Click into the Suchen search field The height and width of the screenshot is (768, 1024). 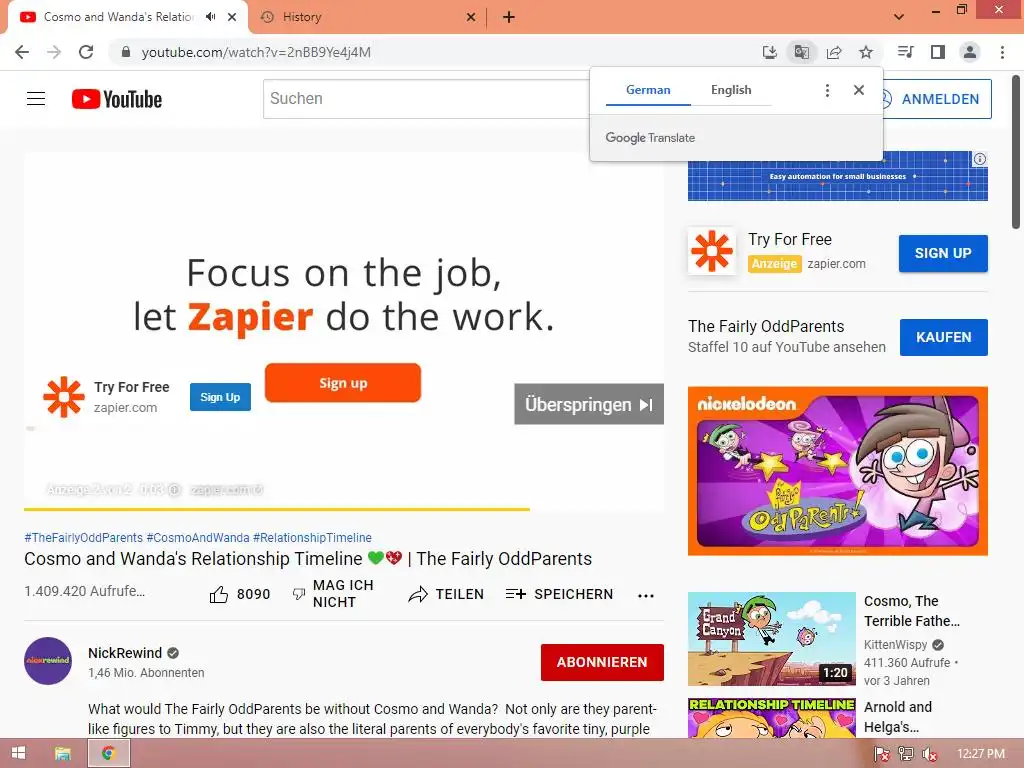coord(426,99)
